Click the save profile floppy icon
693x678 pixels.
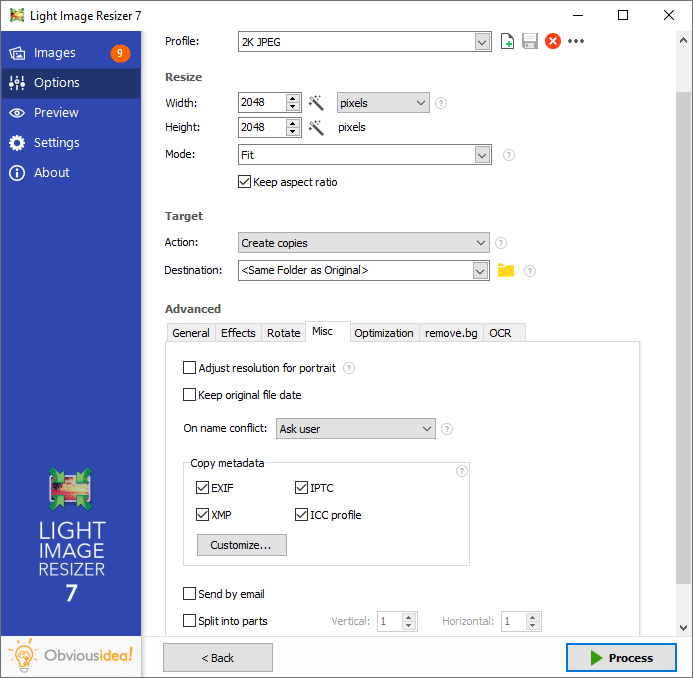530,41
